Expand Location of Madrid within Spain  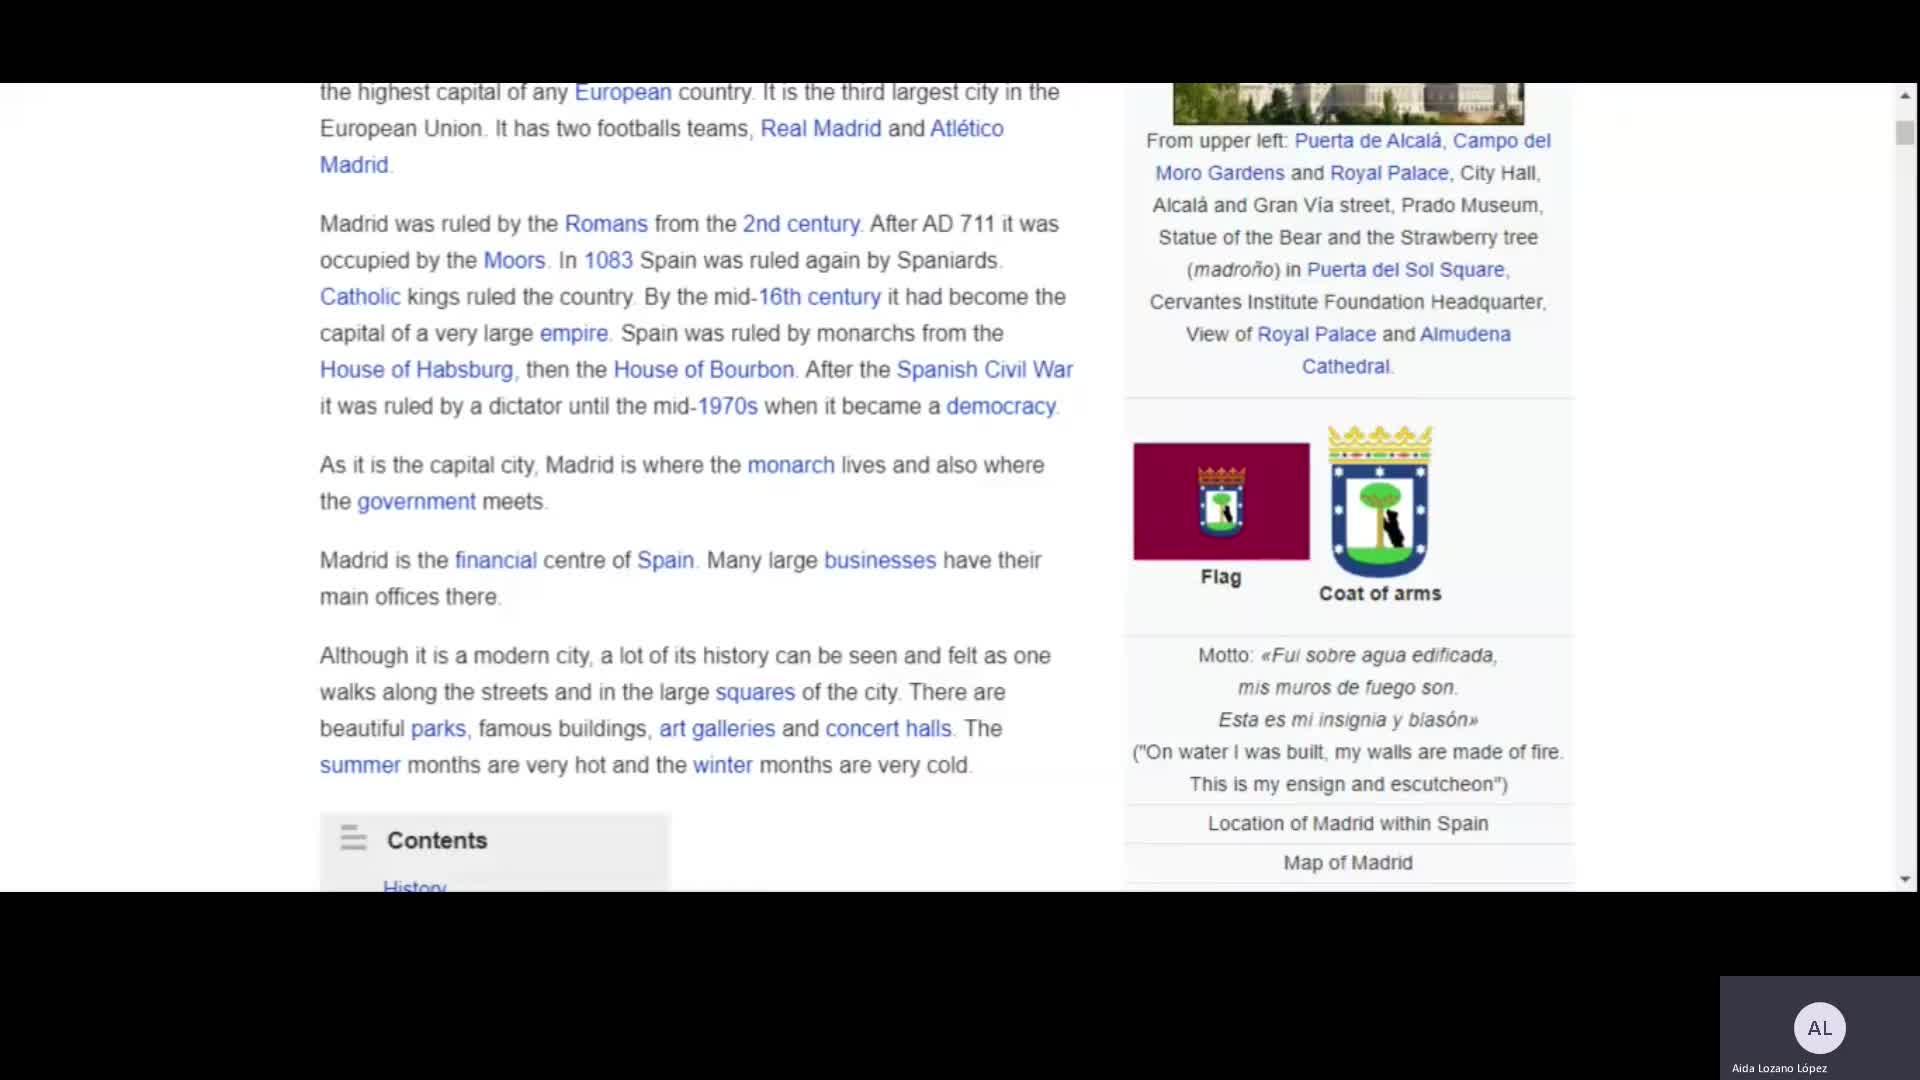tap(1347, 823)
